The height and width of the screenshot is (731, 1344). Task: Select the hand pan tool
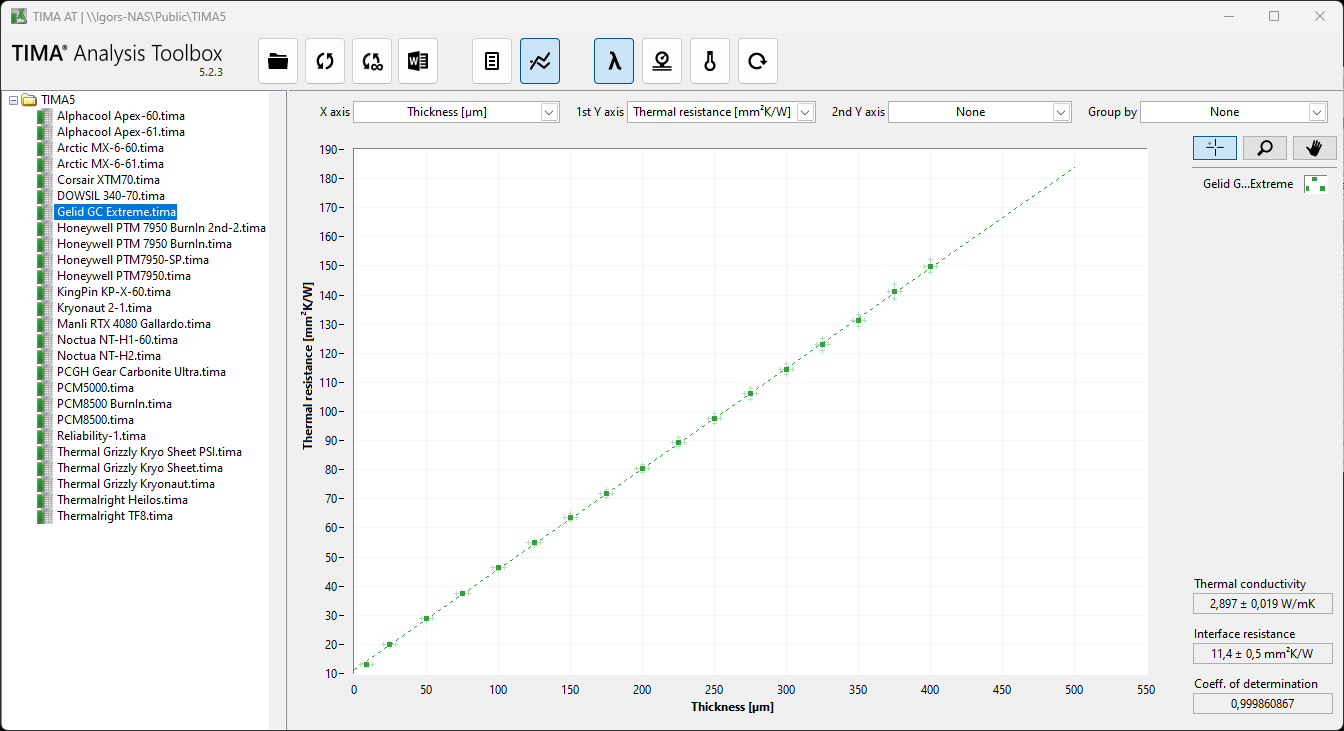point(1315,148)
